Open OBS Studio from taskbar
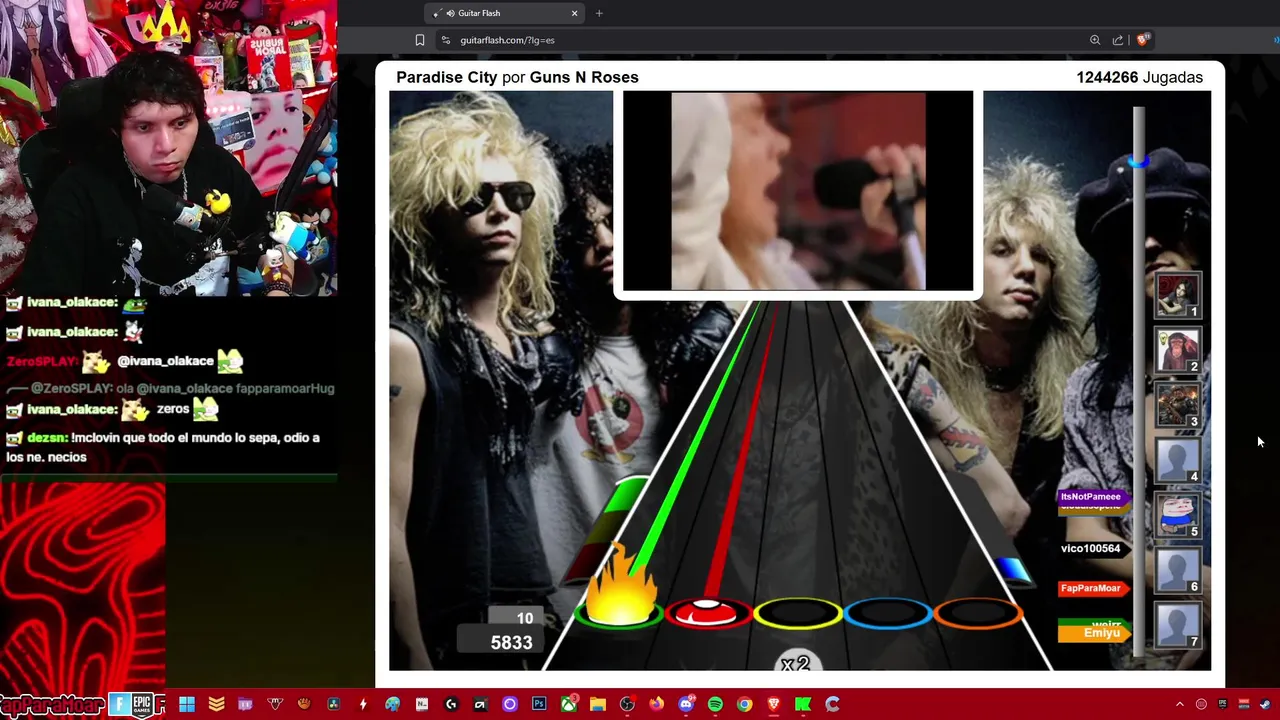The height and width of the screenshot is (720, 1280). point(627,704)
